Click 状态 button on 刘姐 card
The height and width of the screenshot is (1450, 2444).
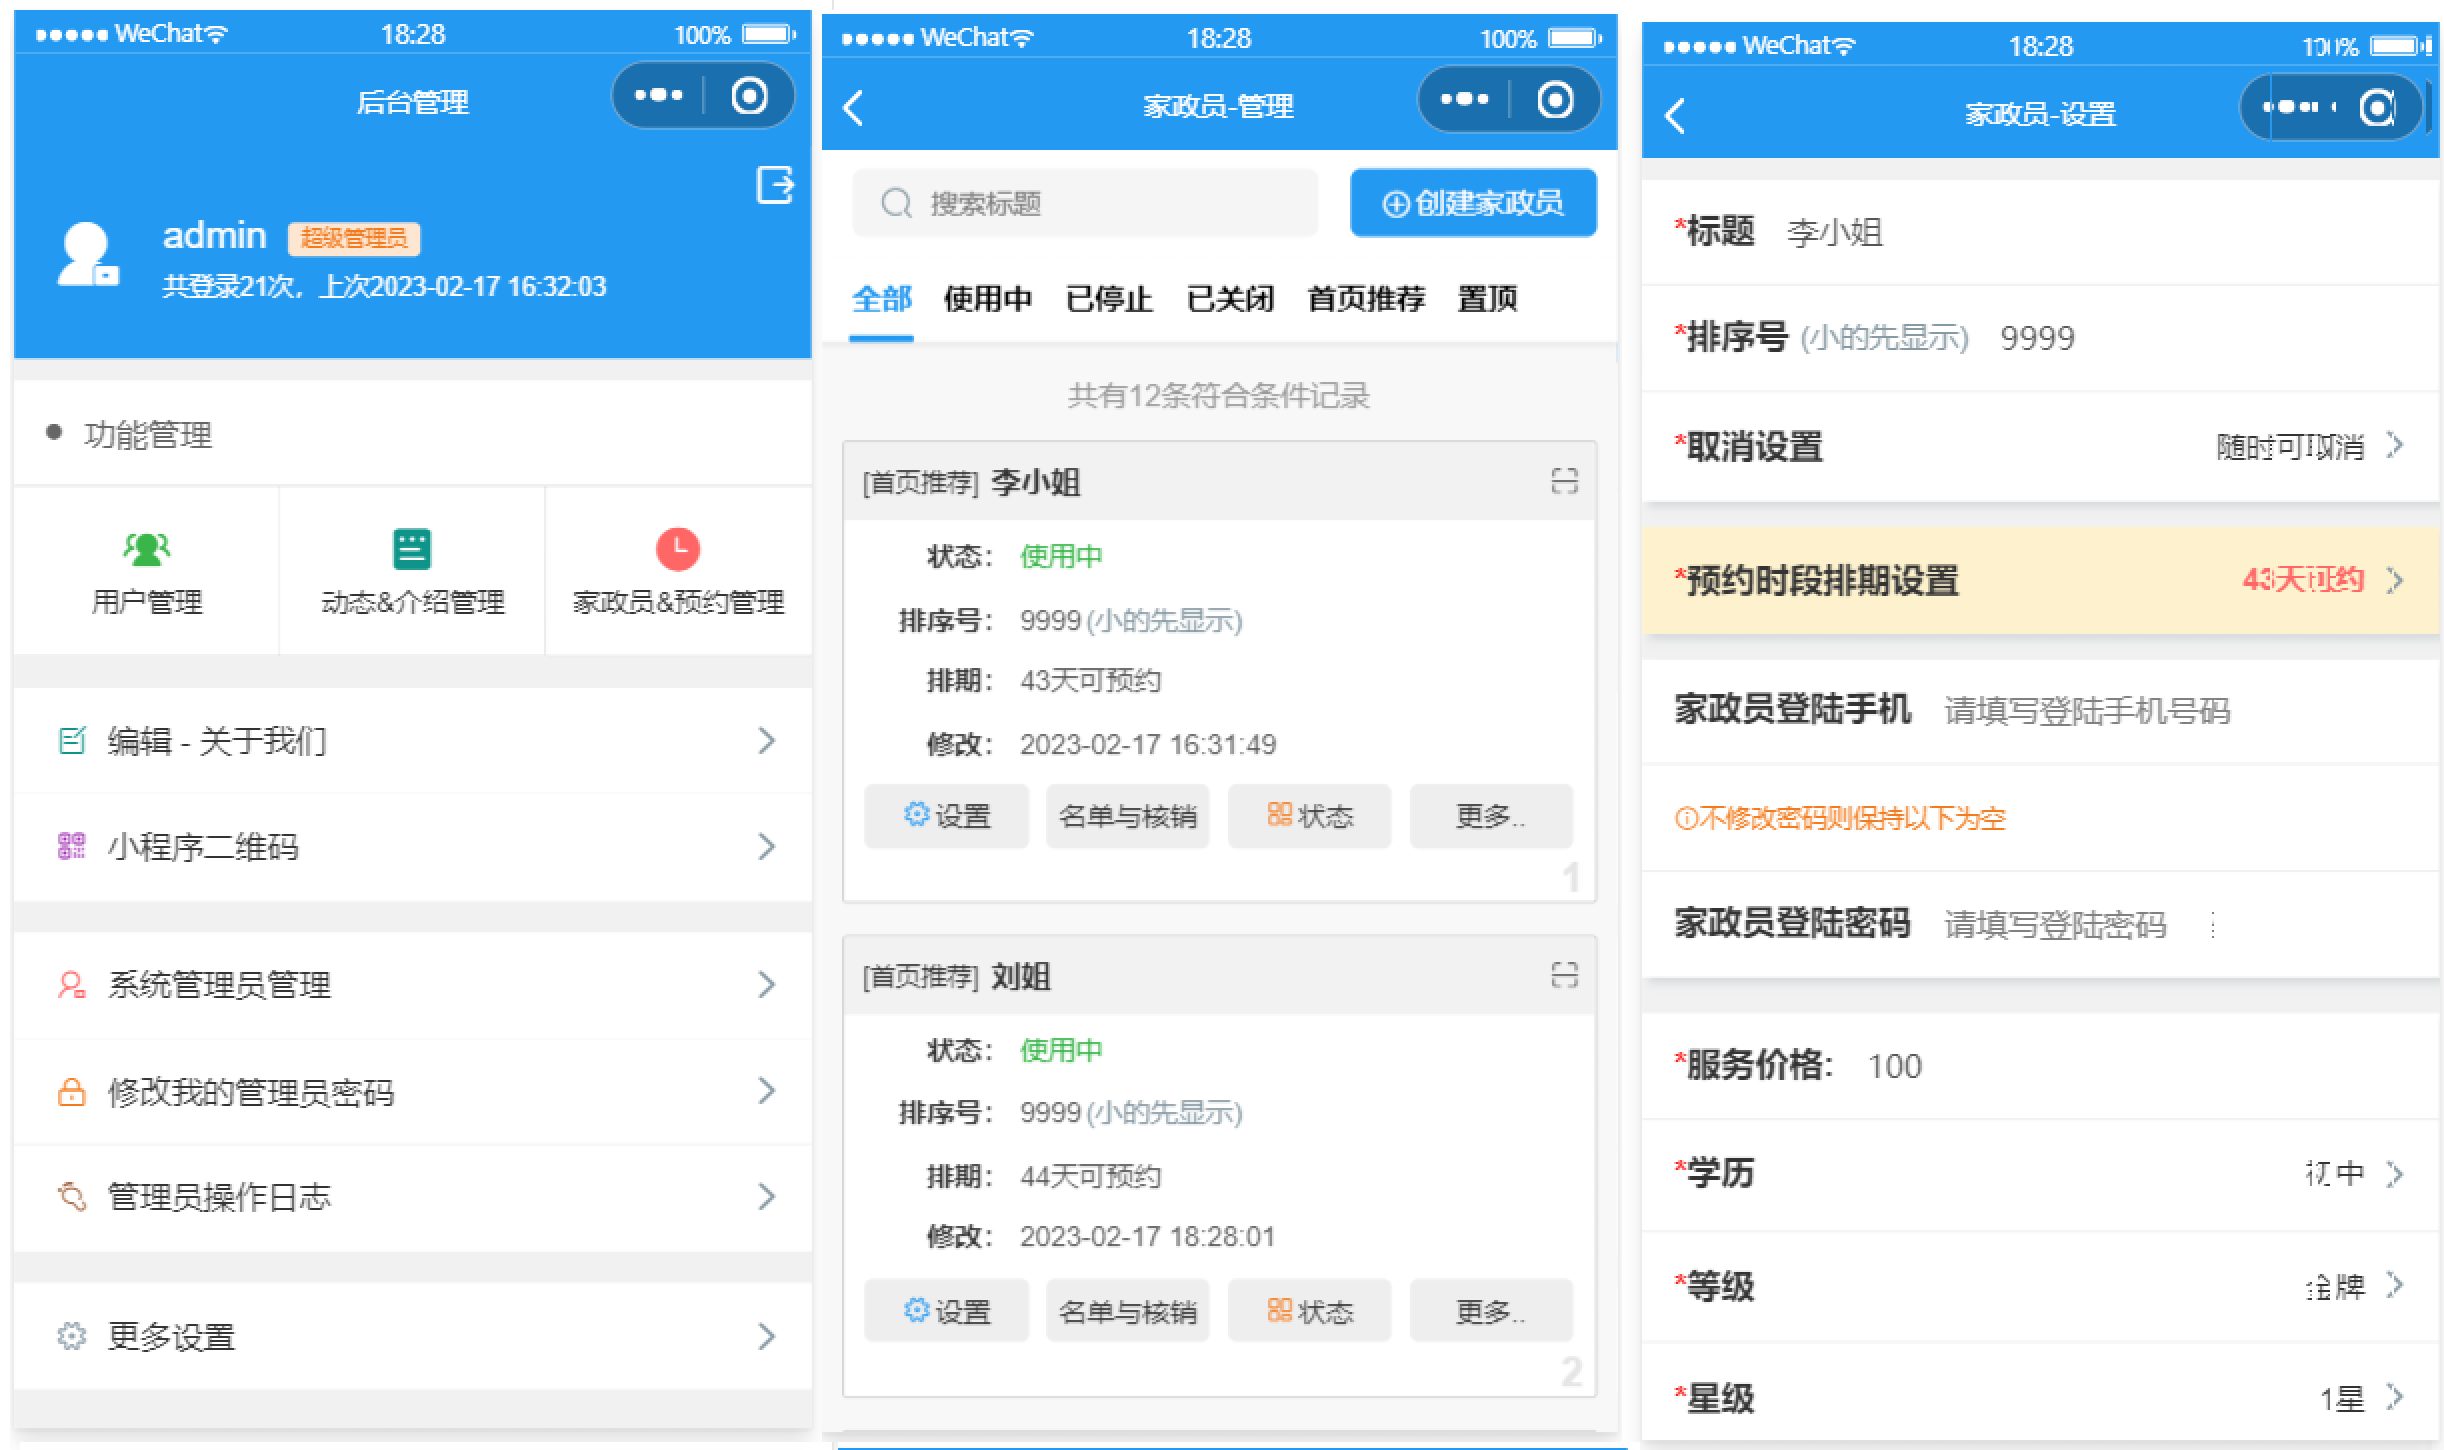tap(1309, 1310)
